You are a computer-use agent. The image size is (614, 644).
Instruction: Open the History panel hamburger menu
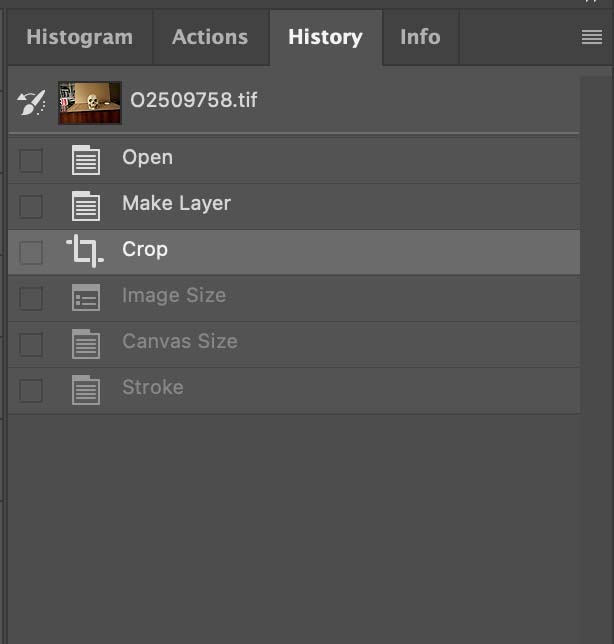(x=591, y=37)
